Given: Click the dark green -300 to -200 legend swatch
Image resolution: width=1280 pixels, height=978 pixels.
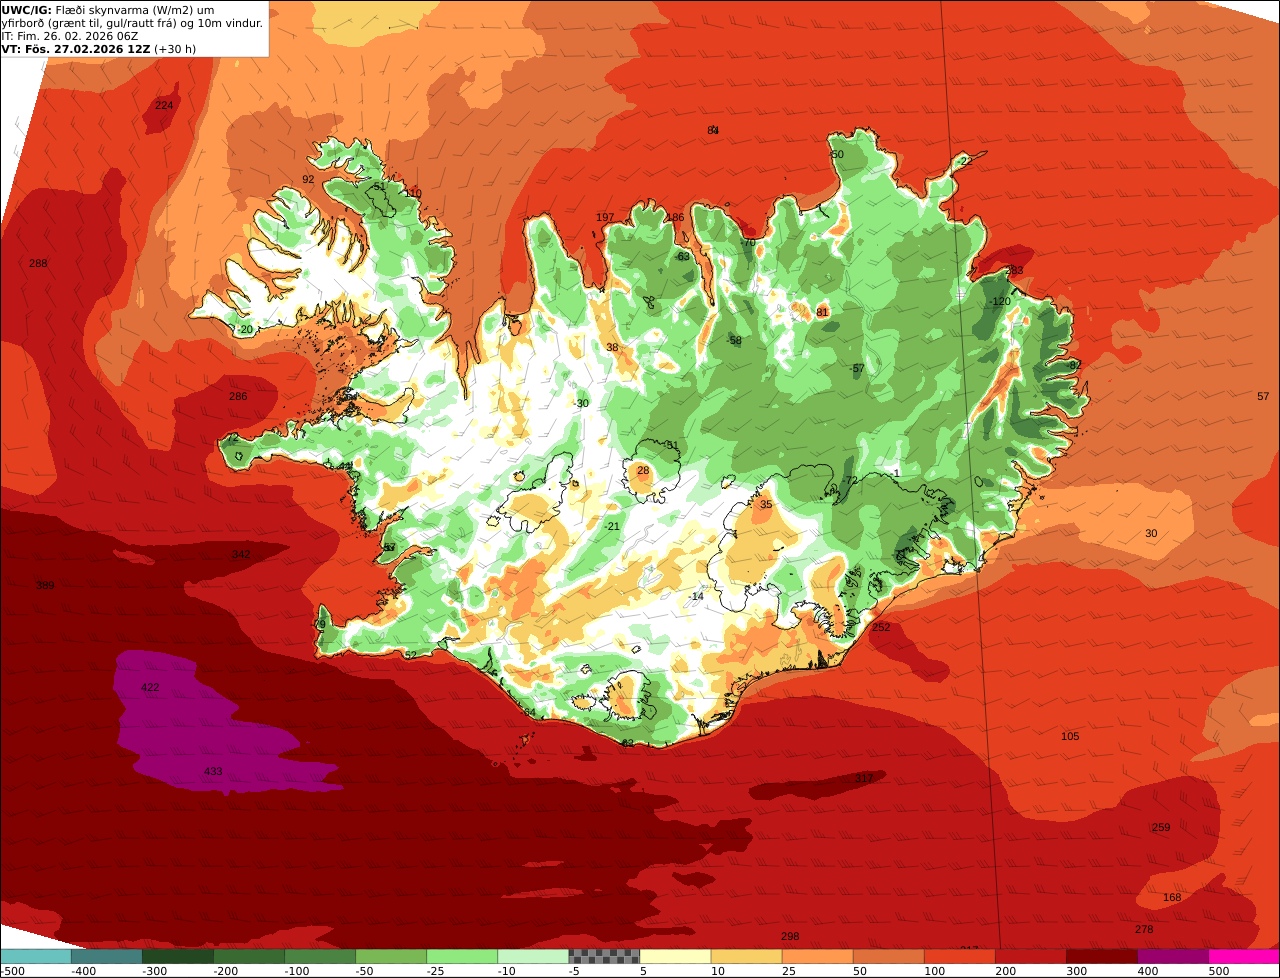Looking at the screenshot, I should click(x=177, y=956).
